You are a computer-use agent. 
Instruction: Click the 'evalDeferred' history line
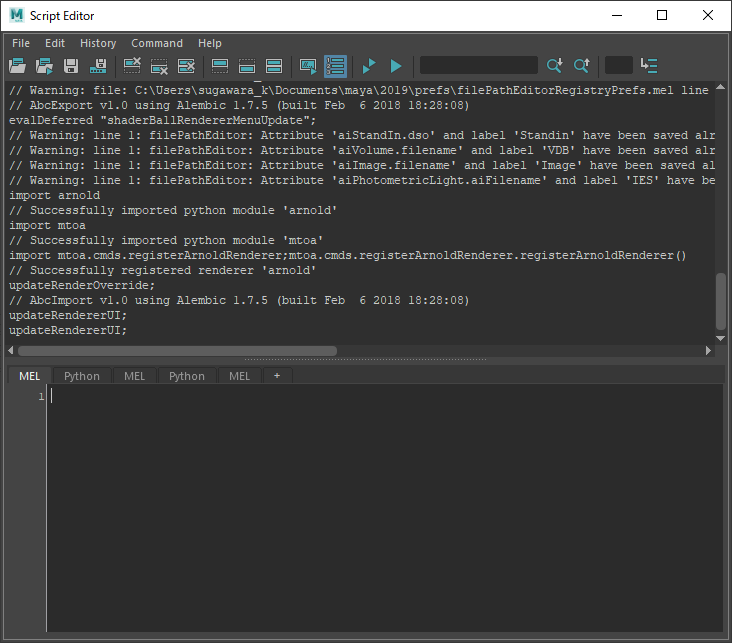(x=162, y=120)
